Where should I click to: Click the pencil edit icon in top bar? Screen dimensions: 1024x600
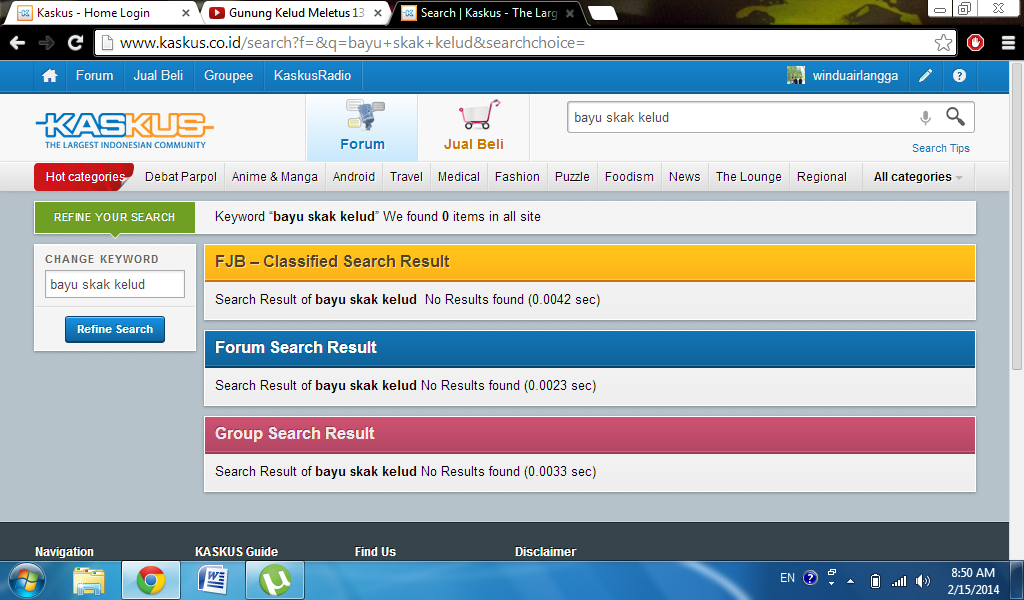[x=925, y=76]
